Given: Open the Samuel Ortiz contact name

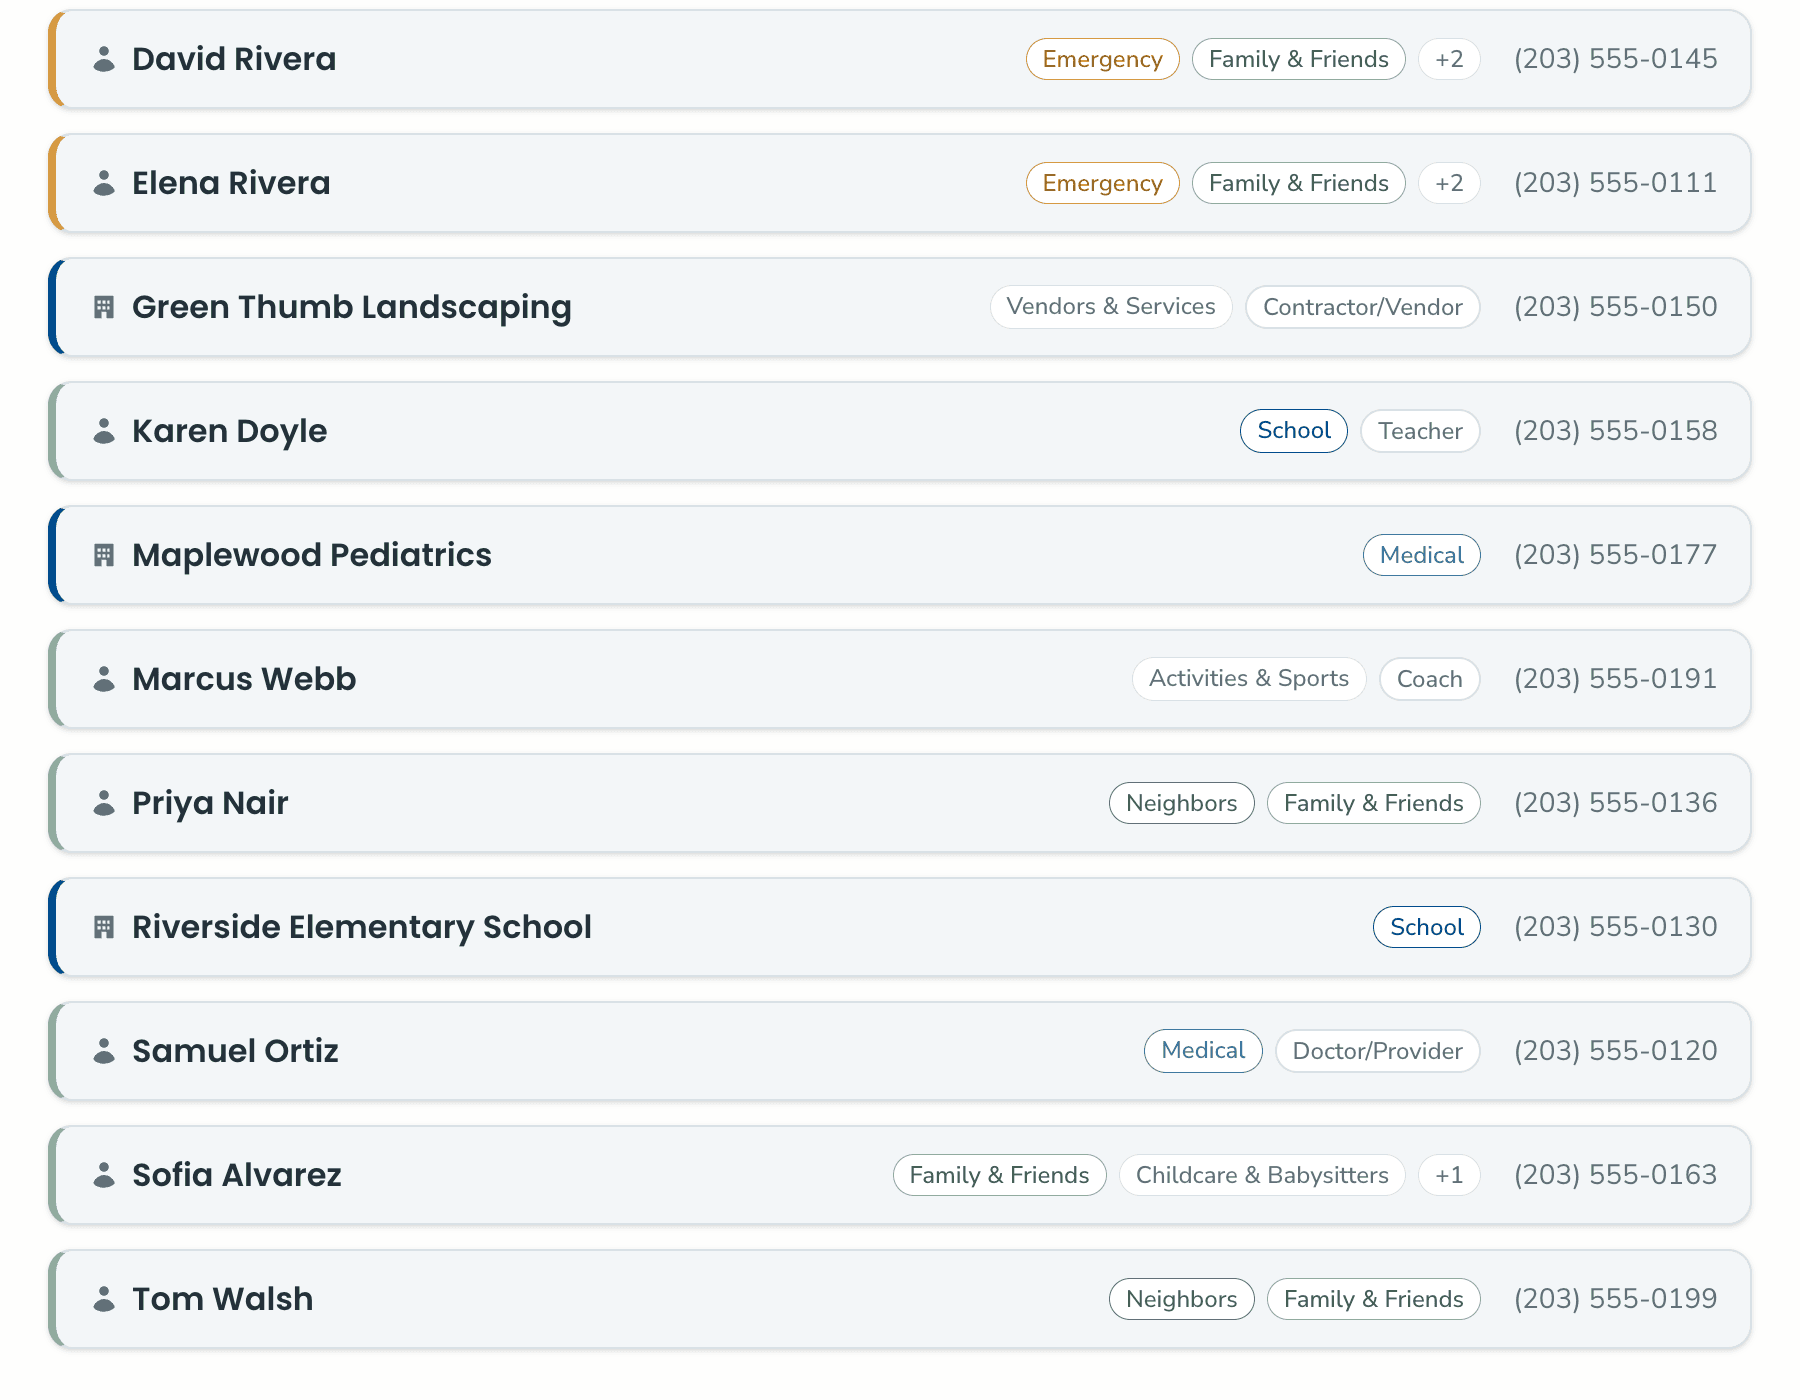Looking at the screenshot, I should pos(235,1051).
